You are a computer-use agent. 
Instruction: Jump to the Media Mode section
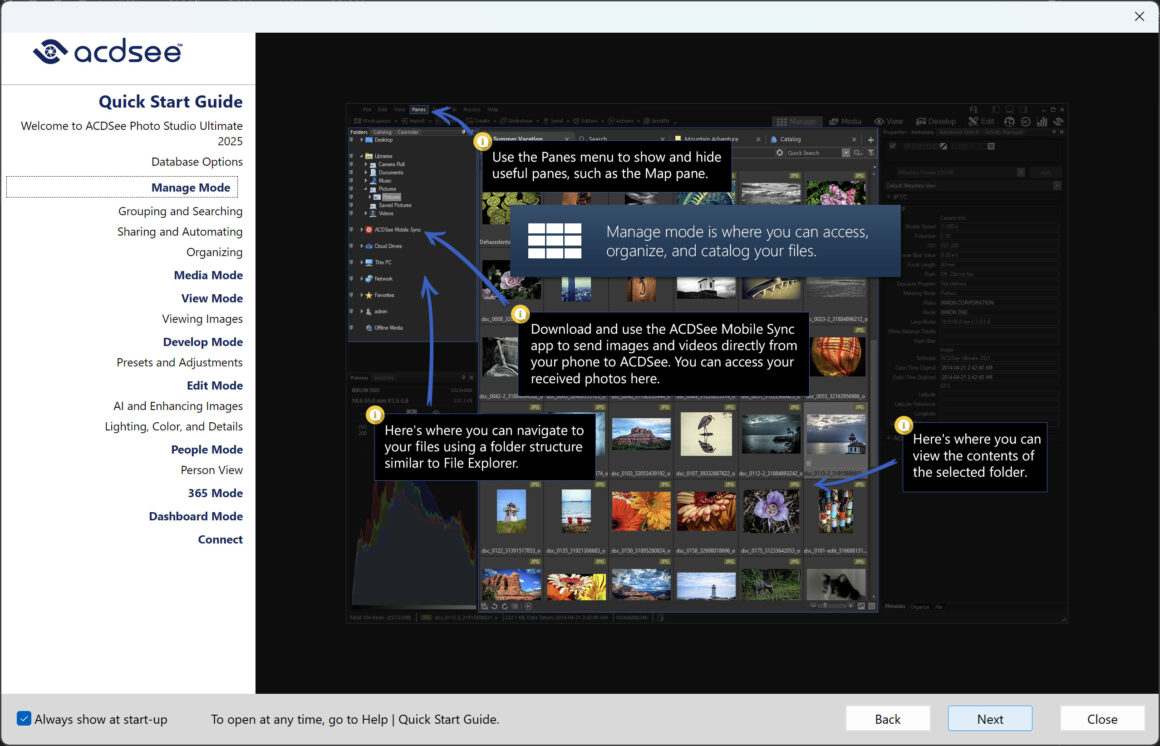208,275
